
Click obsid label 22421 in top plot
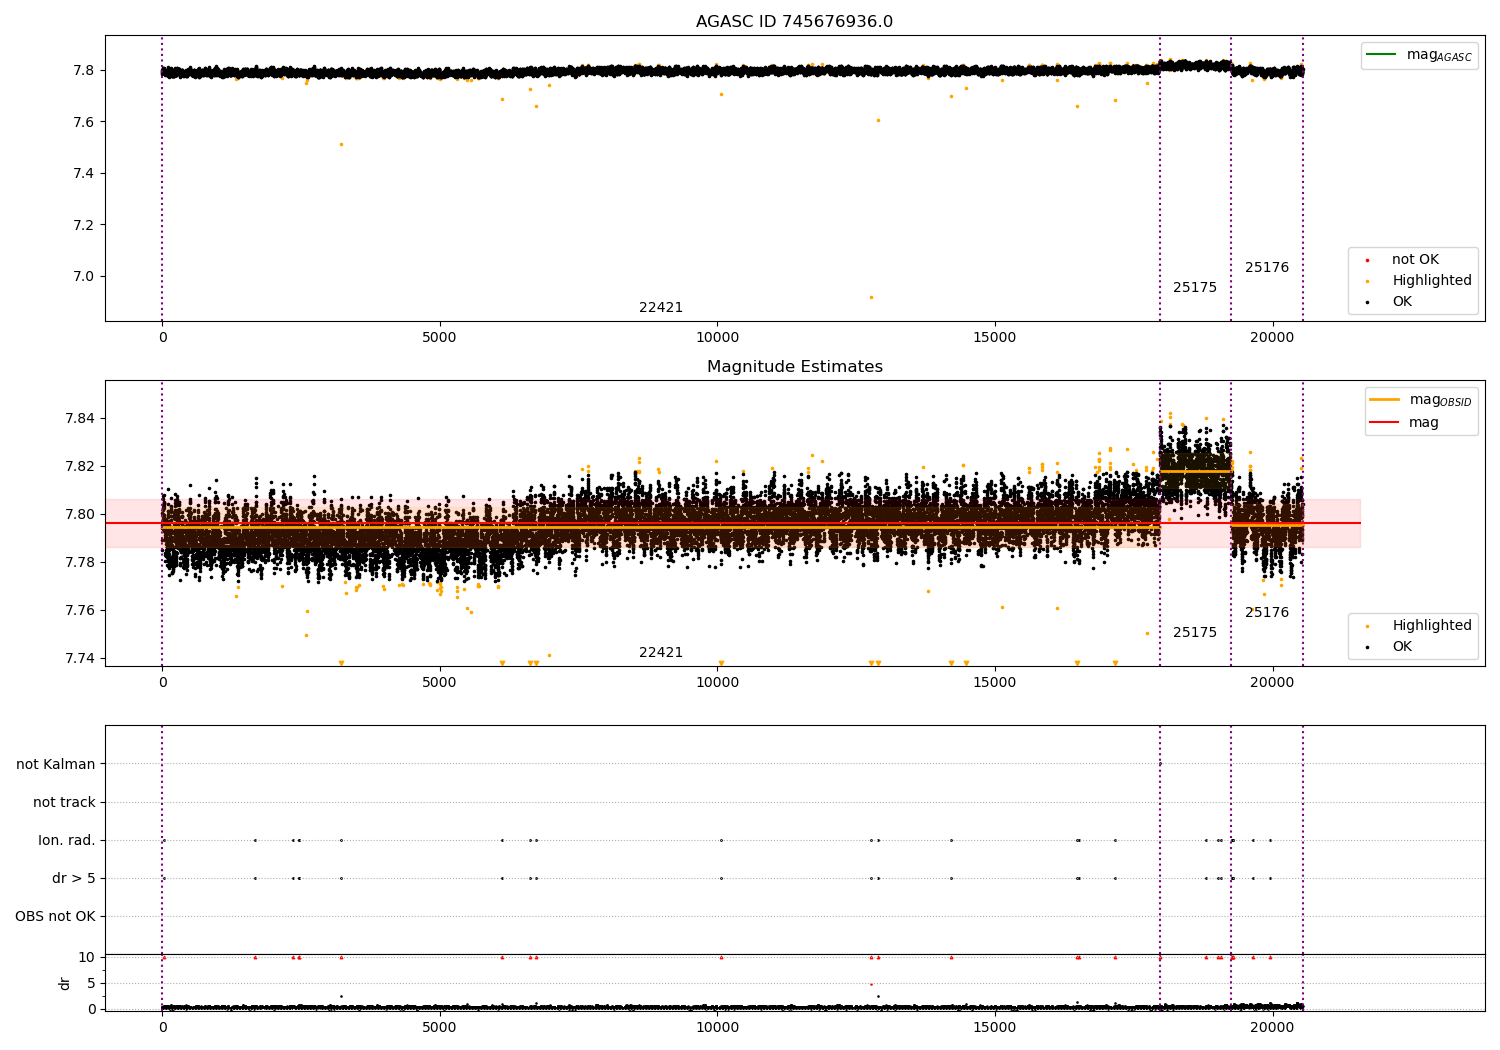(661, 308)
